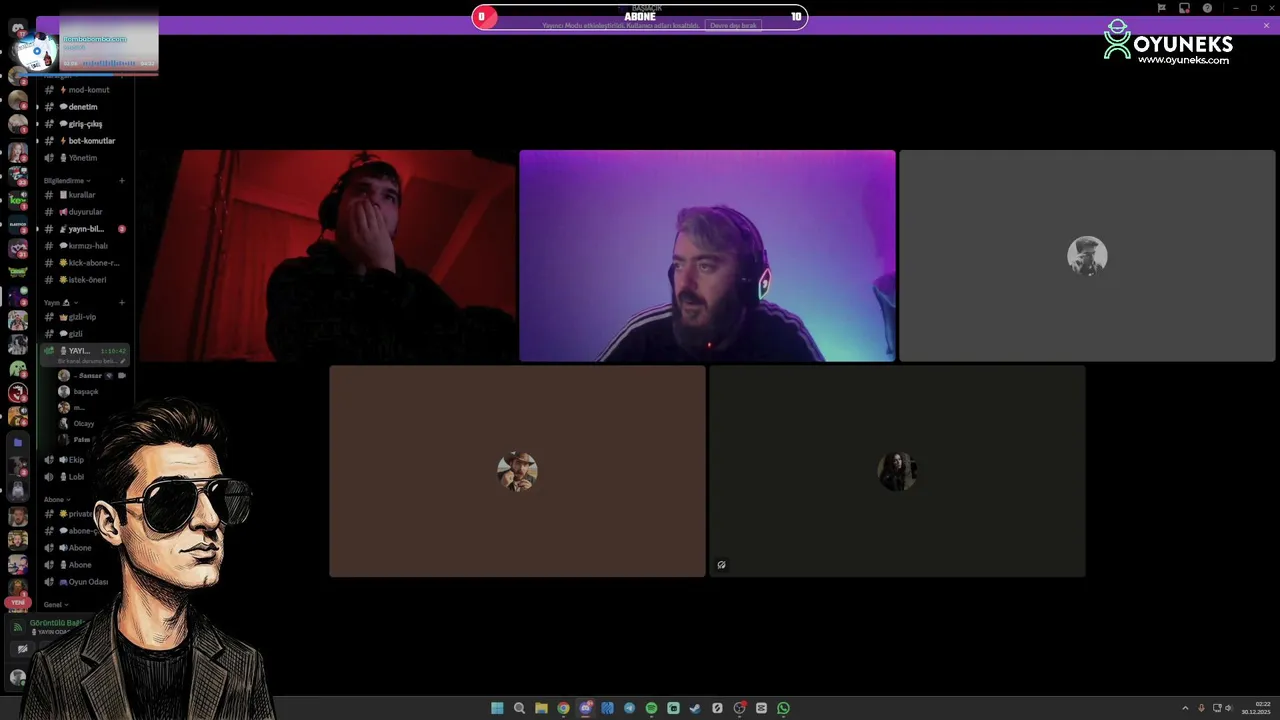
Task: Focus the grey avatar participant tile
Action: tap(1087, 256)
